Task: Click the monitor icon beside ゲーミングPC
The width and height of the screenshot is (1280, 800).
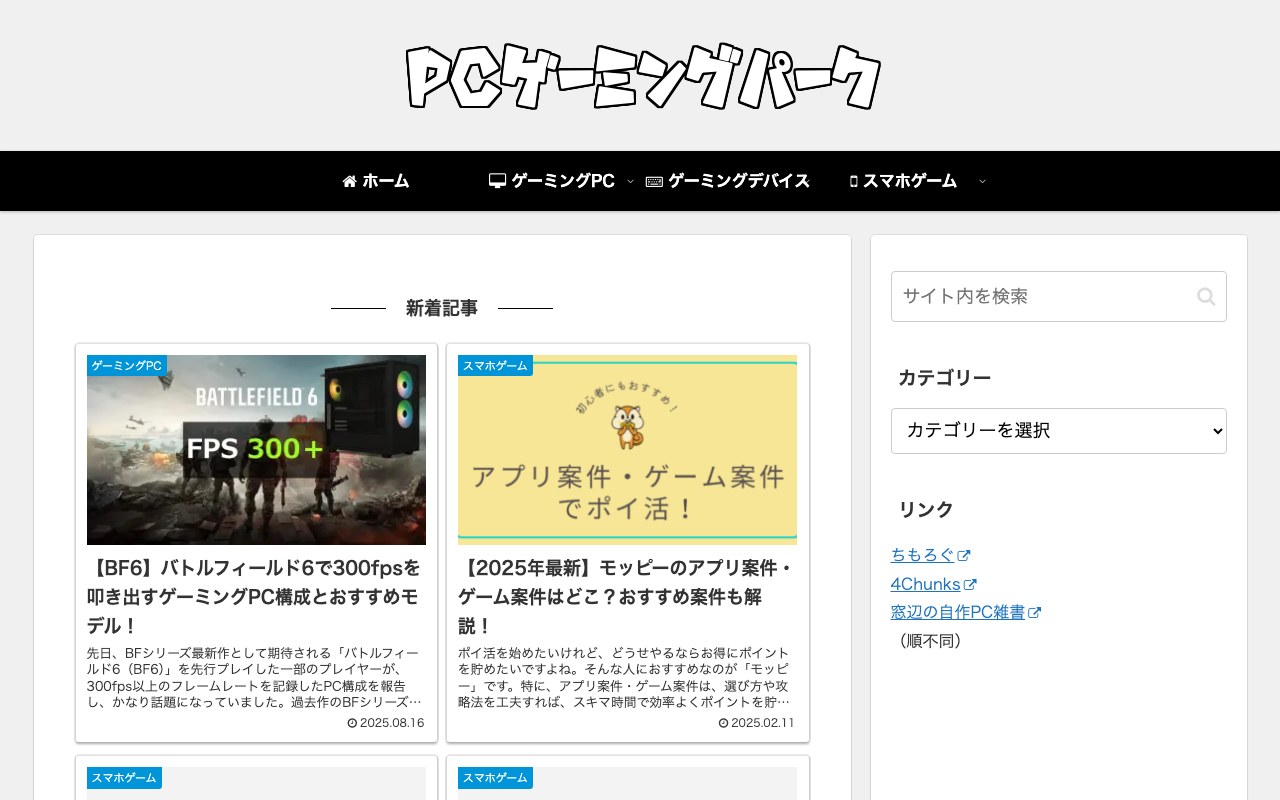Action: [x=497, y=181]
